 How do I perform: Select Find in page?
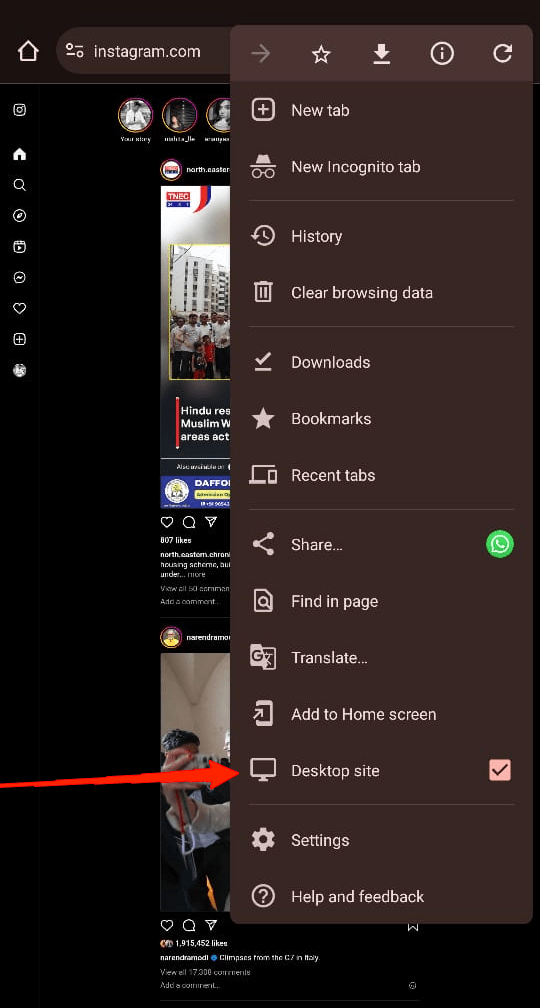pos(381,601)
